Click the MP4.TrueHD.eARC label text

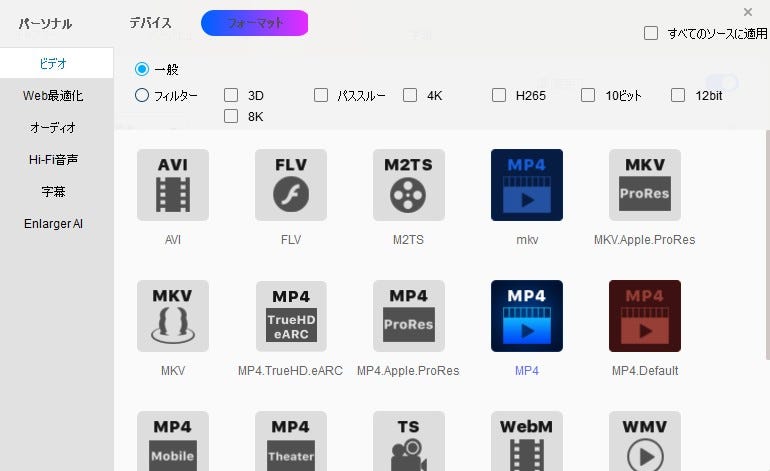tap(290, 371)
